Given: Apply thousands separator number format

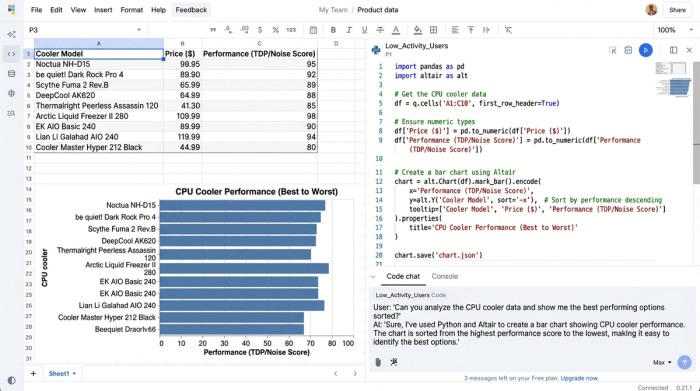Looking at the screenshot, I should tap(213, 30).
